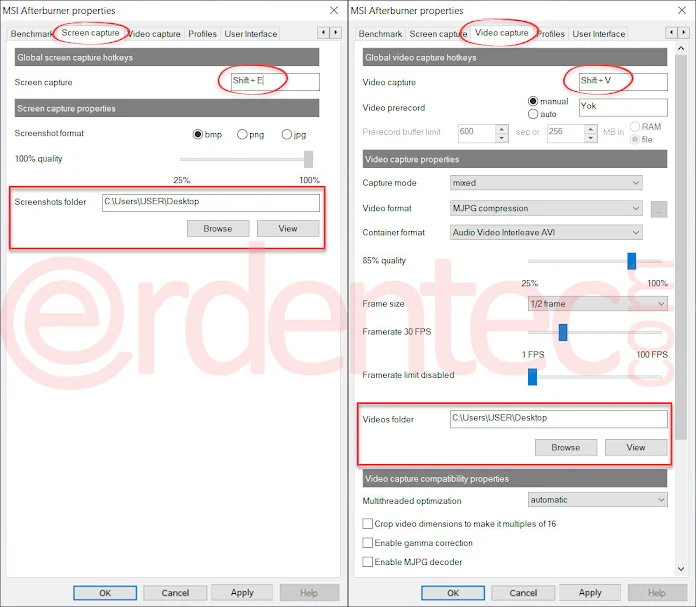
Task: Open Benchmark tab in left window
Action: coord(31,34)
